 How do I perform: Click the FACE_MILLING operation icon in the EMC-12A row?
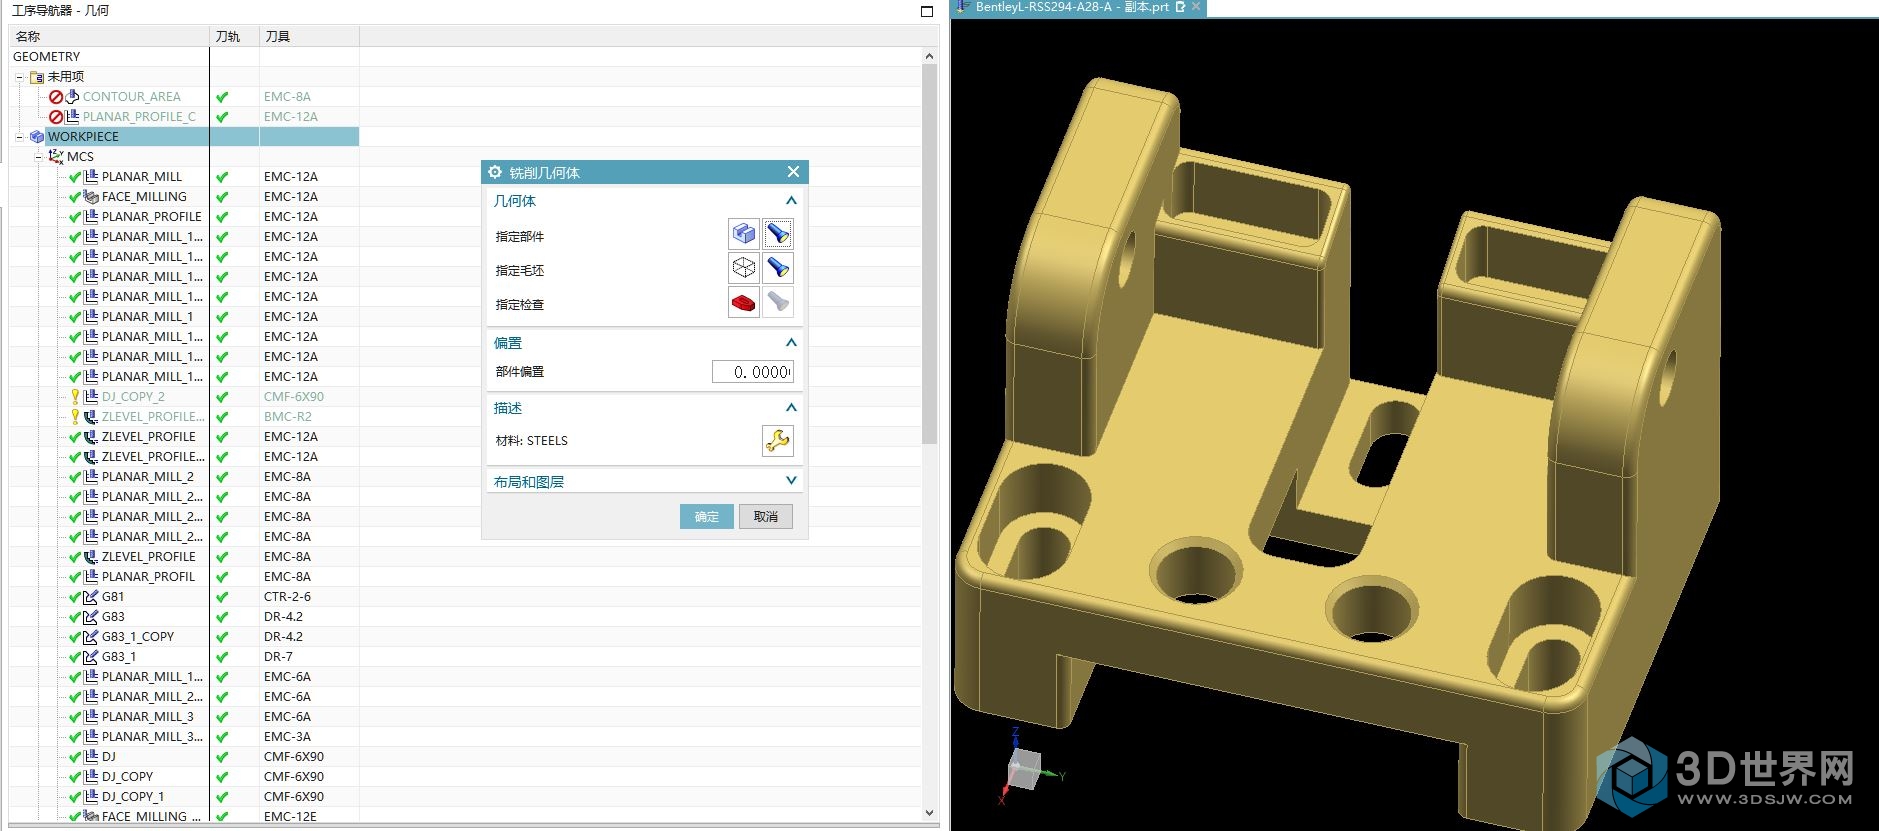pos(91,197)
